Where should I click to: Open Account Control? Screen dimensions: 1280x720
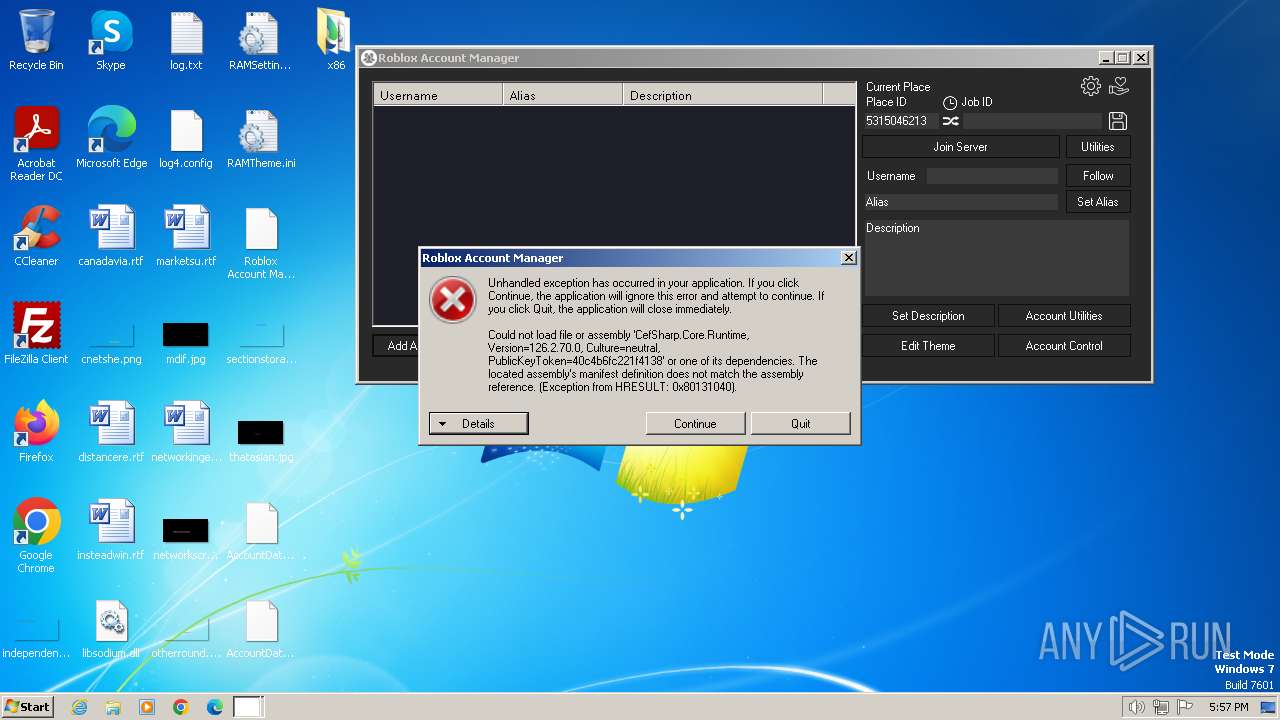point(1064,346)
